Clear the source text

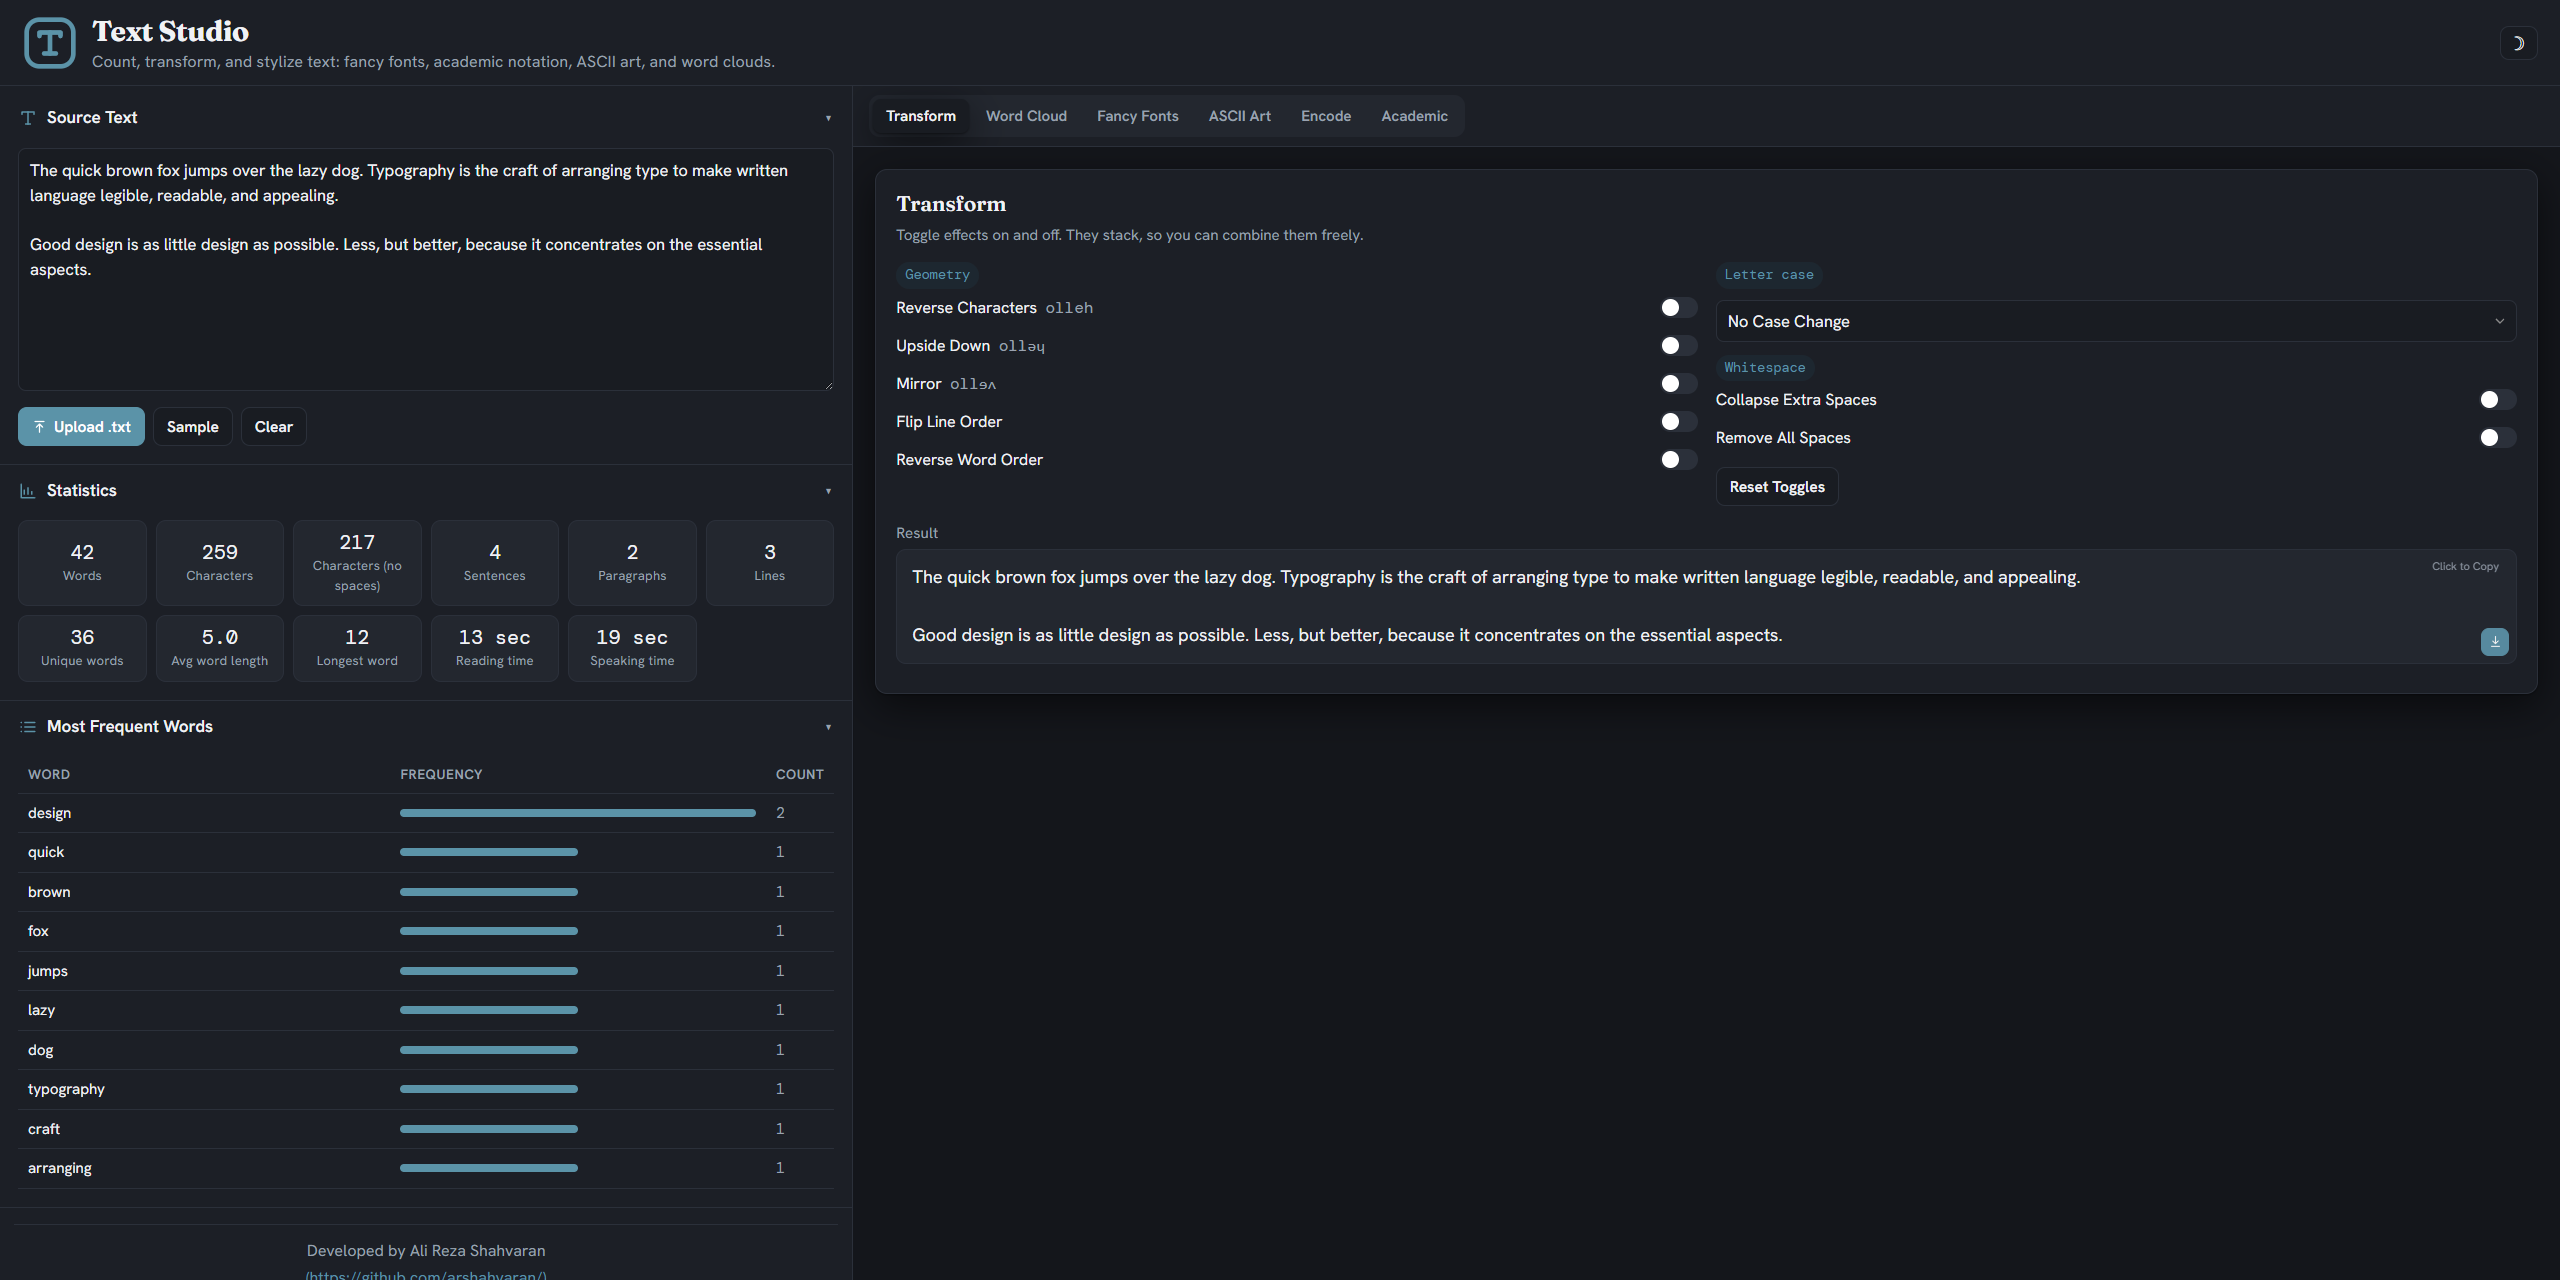point(274,427)
